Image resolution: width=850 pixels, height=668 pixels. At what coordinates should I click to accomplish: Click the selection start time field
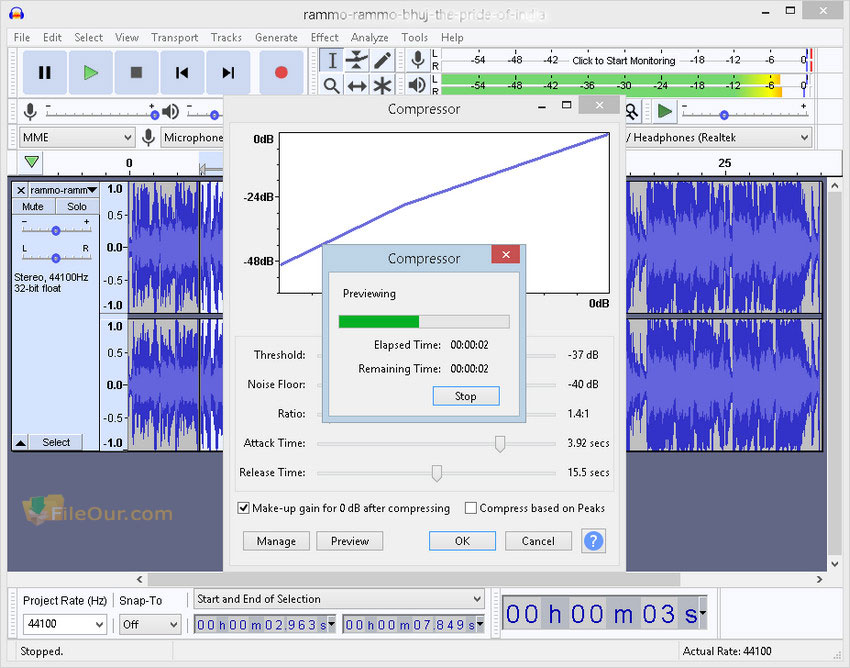click(261, 625)
